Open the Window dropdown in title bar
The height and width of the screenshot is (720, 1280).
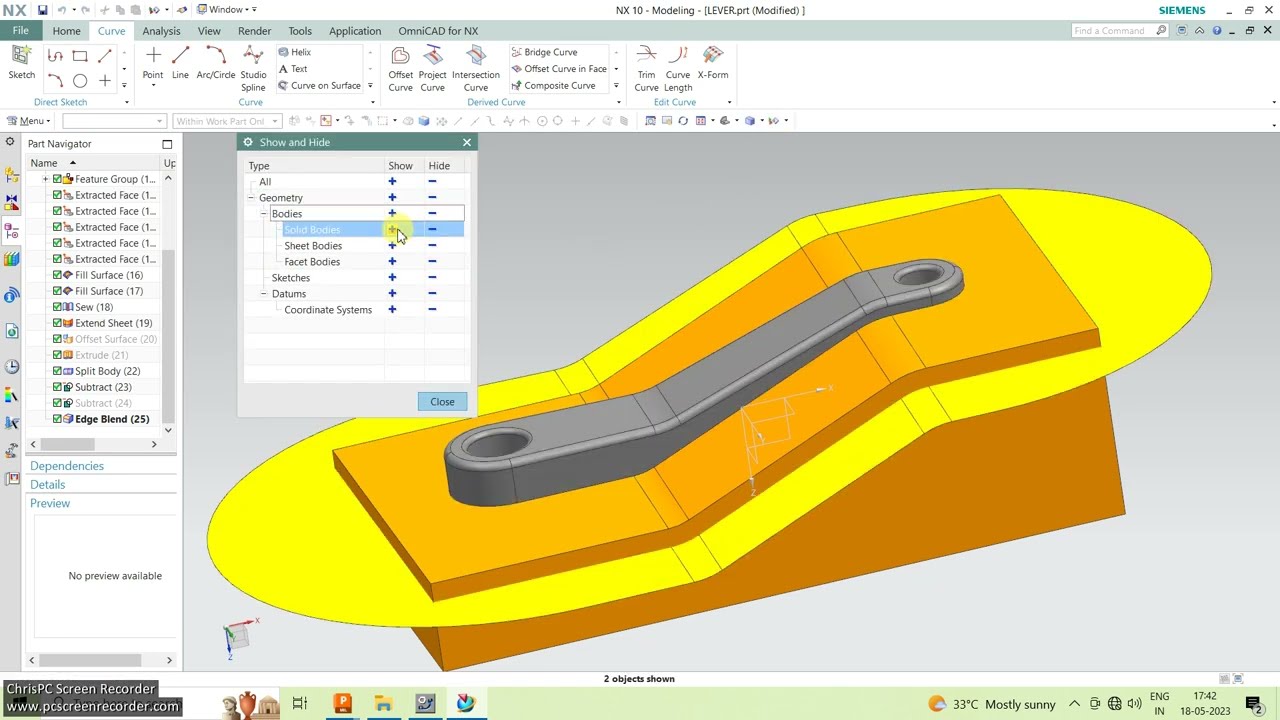(227, 10)
